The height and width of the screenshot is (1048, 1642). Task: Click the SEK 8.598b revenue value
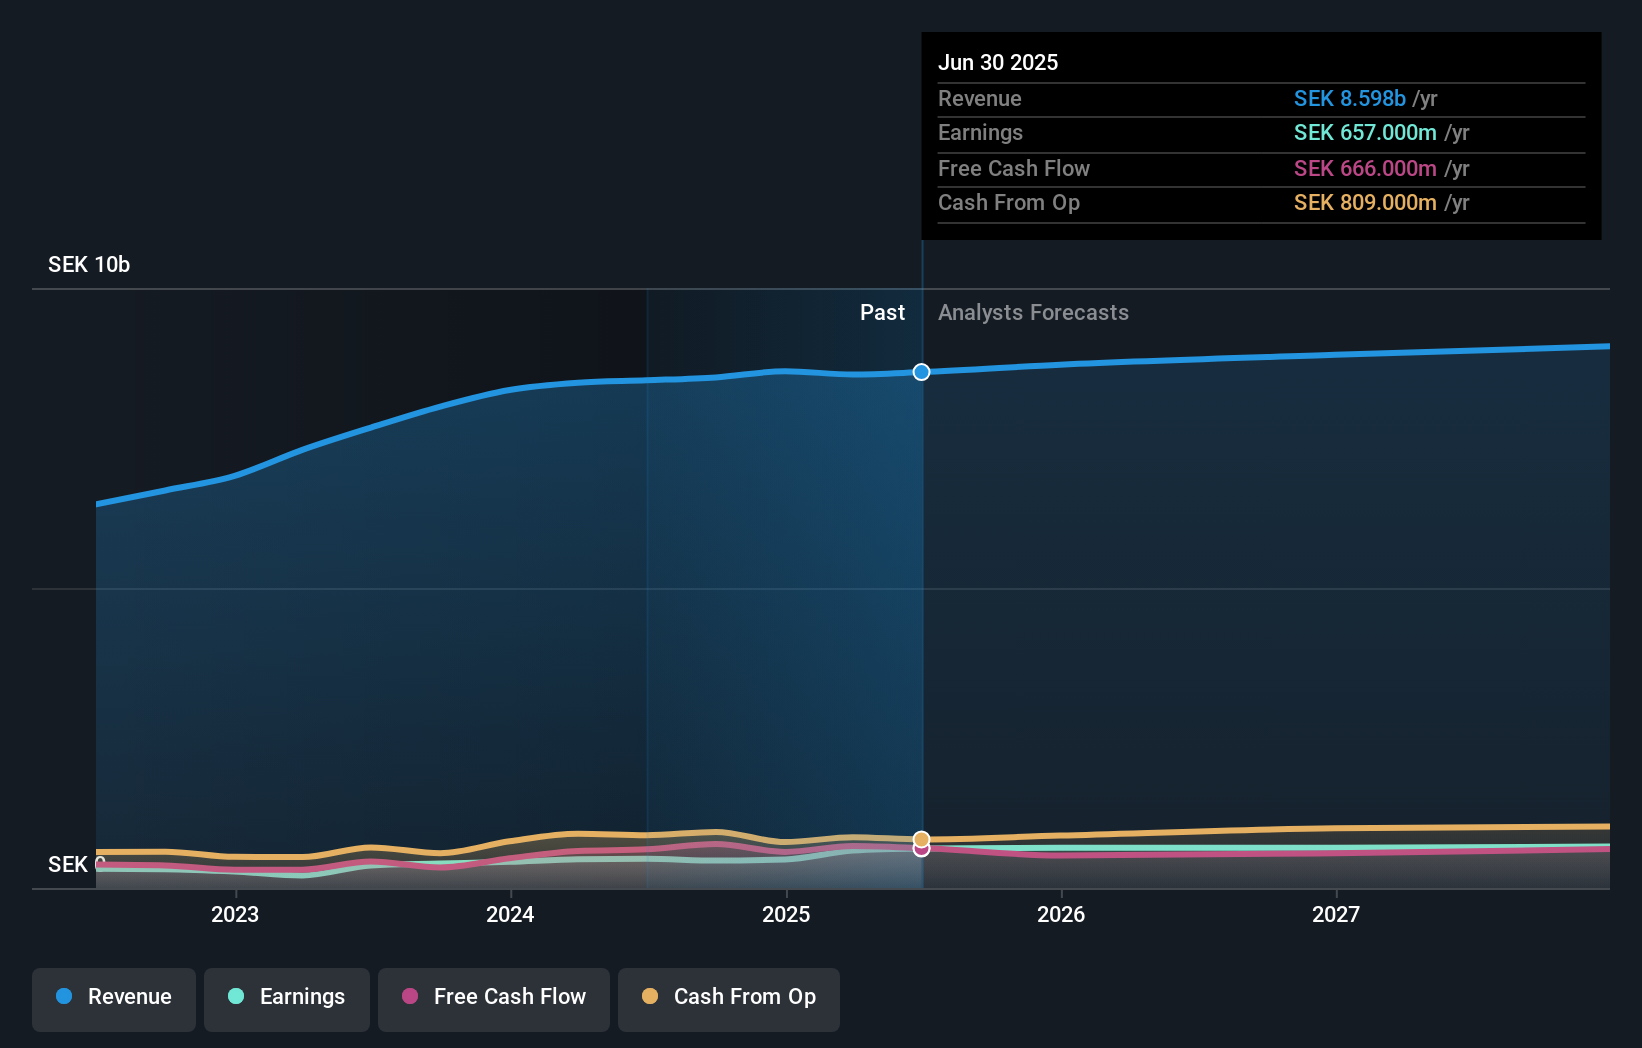(x=1350, y=98)
